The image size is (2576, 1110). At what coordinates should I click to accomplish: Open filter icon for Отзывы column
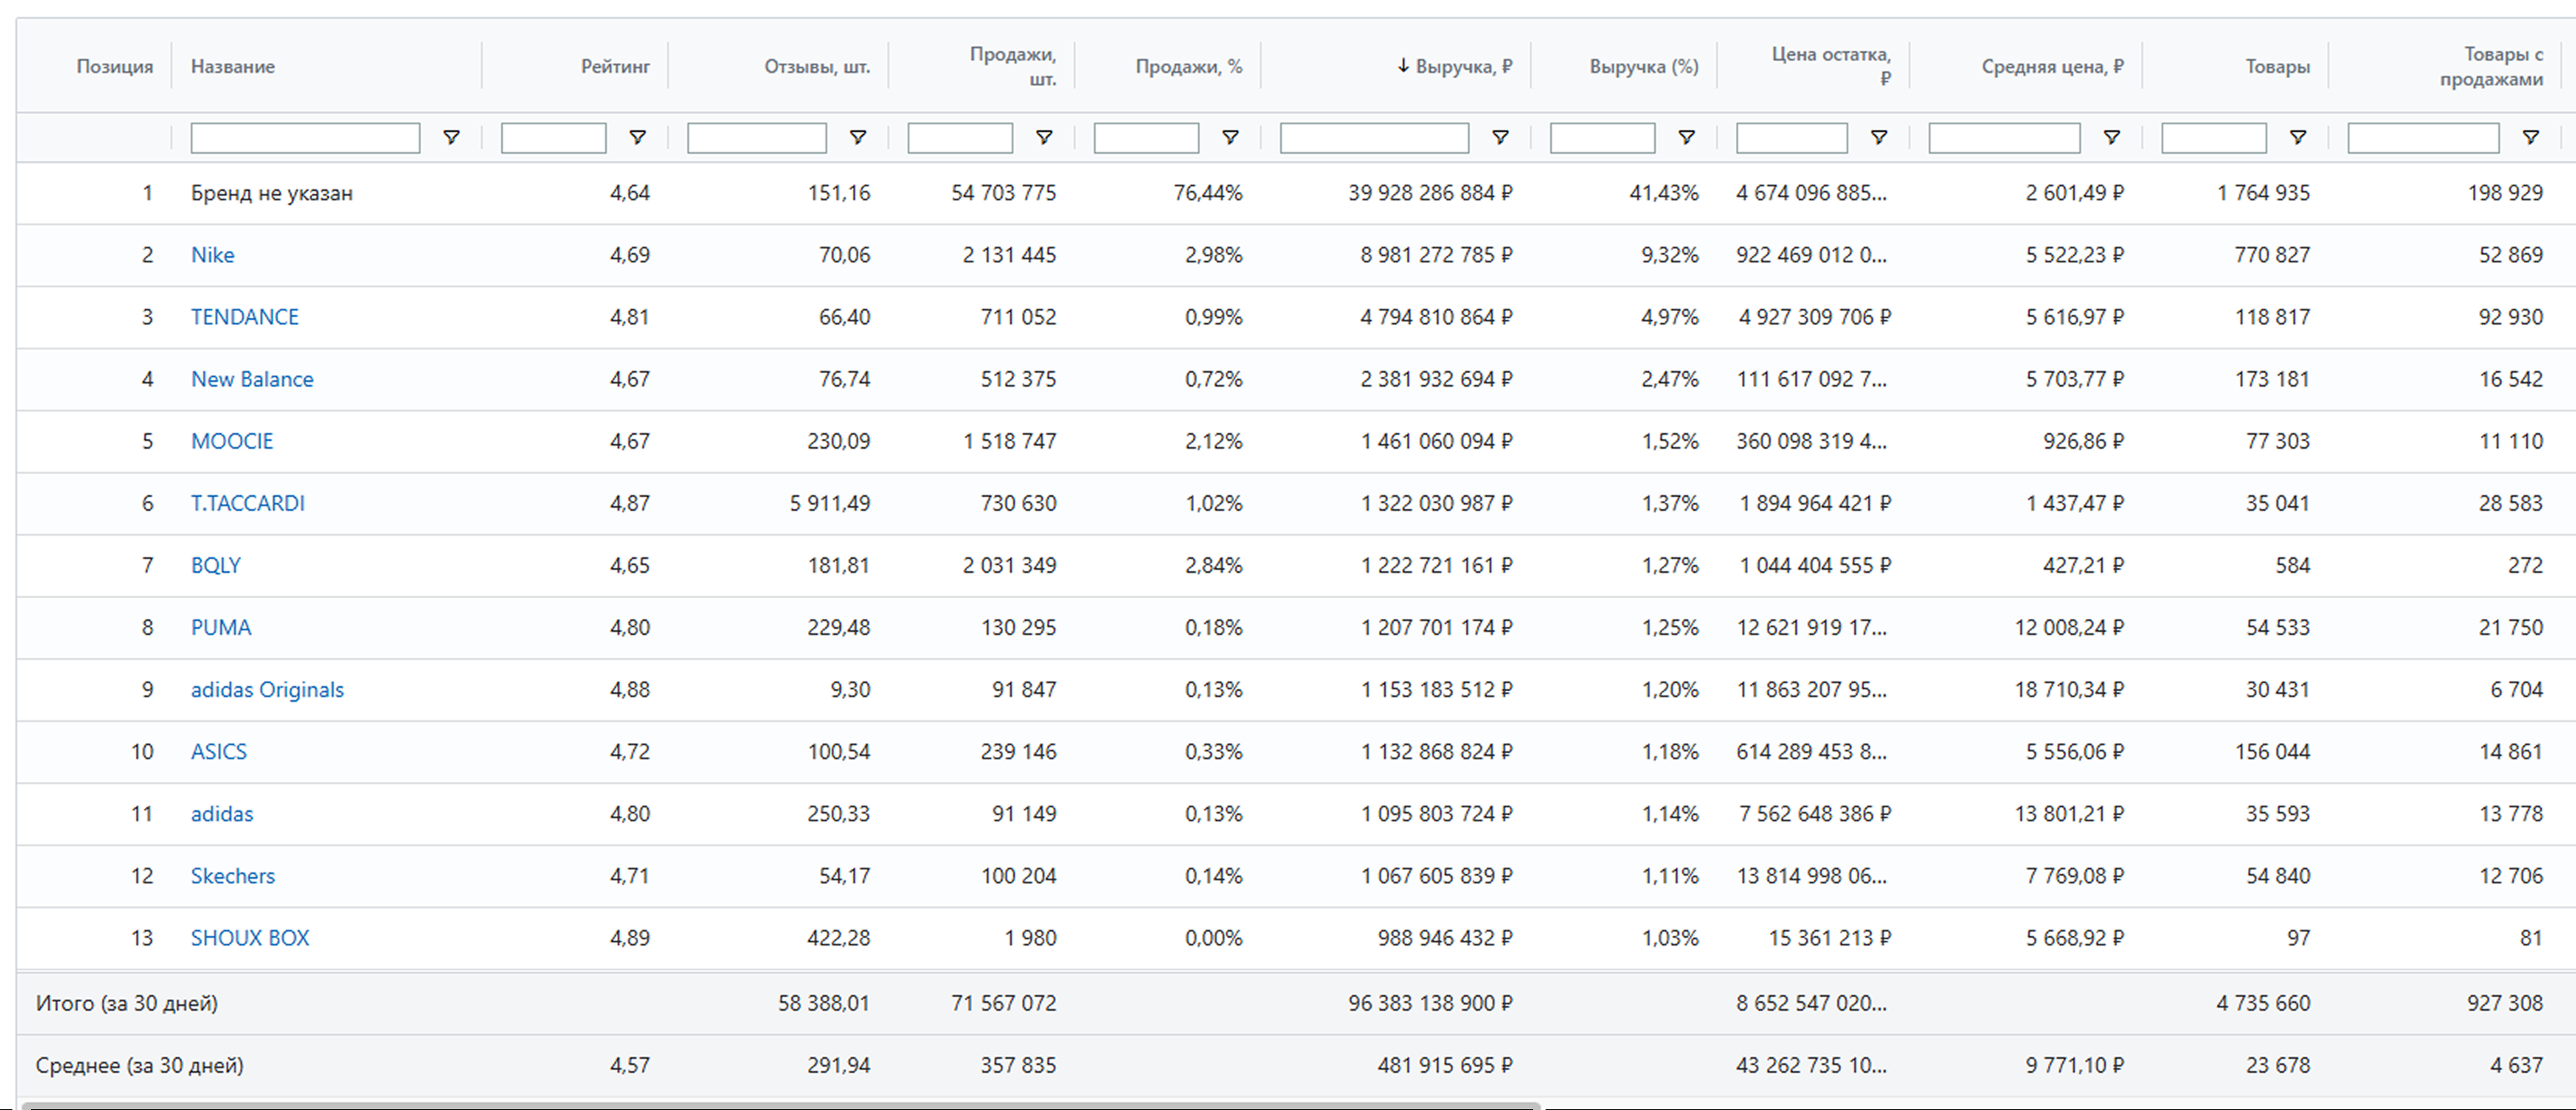pos(857,138)
